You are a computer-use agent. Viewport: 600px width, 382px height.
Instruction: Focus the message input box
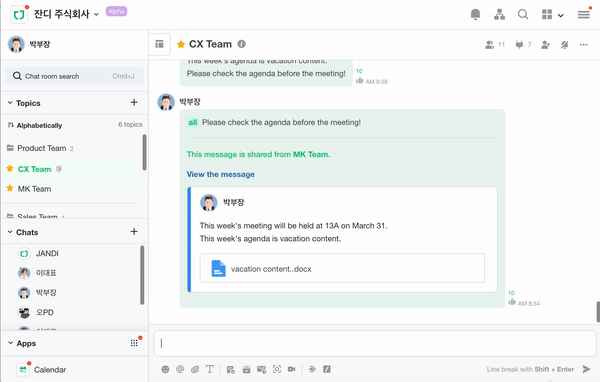(x=375, y=343)
